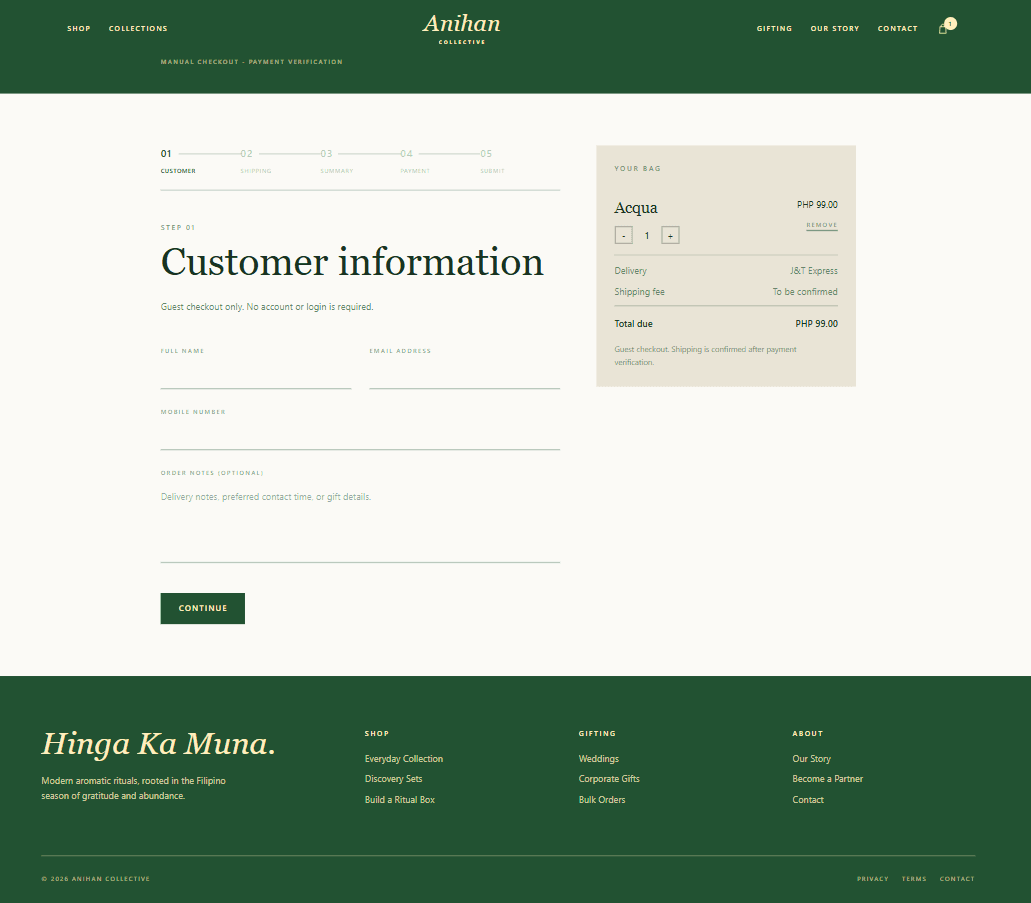Focus the Full Name field
1031x903 pixels.
pos(256,376)
